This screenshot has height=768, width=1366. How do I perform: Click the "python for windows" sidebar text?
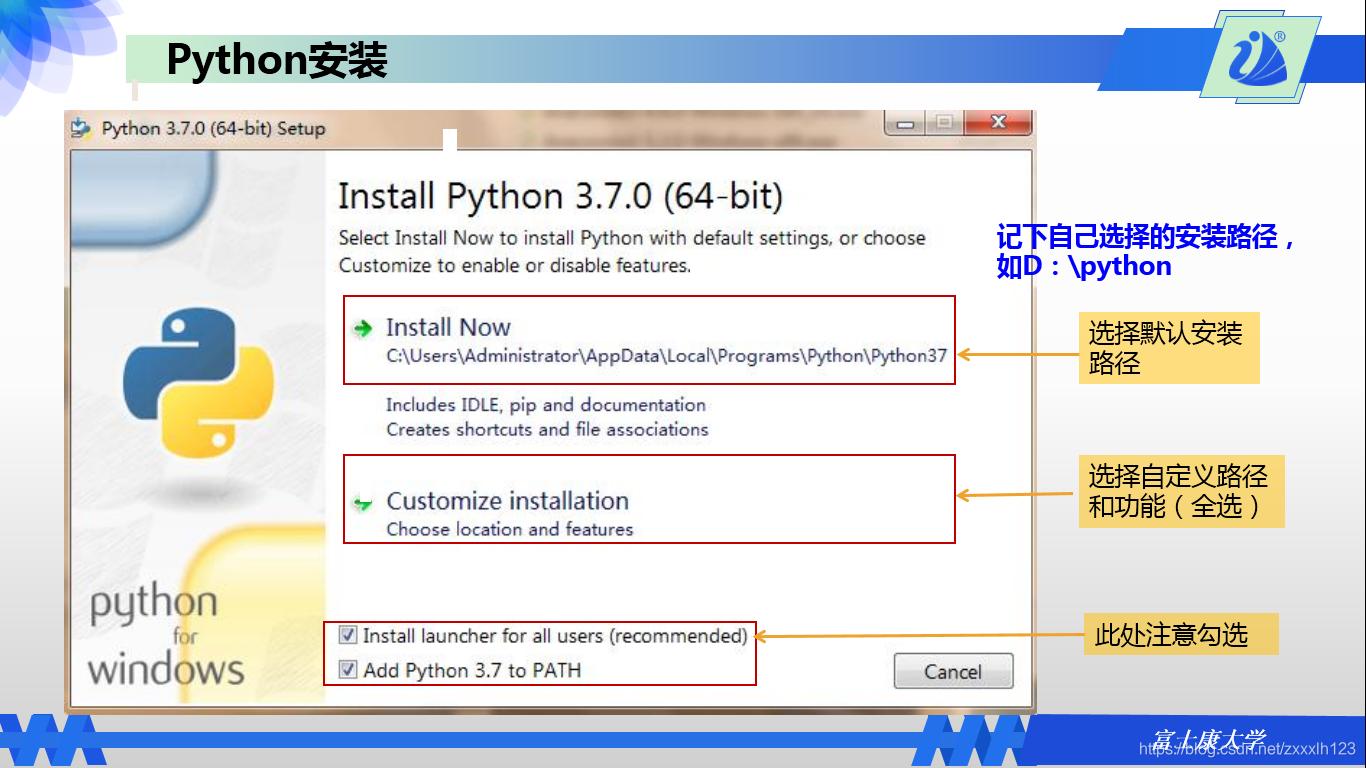pyautogui.click(x=166, y=637)
